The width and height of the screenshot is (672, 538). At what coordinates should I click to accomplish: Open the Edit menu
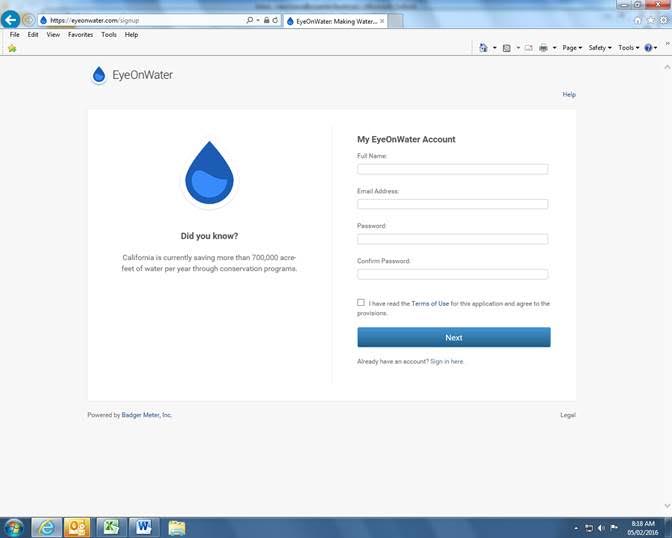pyautogui.click(x=33, y=35)
